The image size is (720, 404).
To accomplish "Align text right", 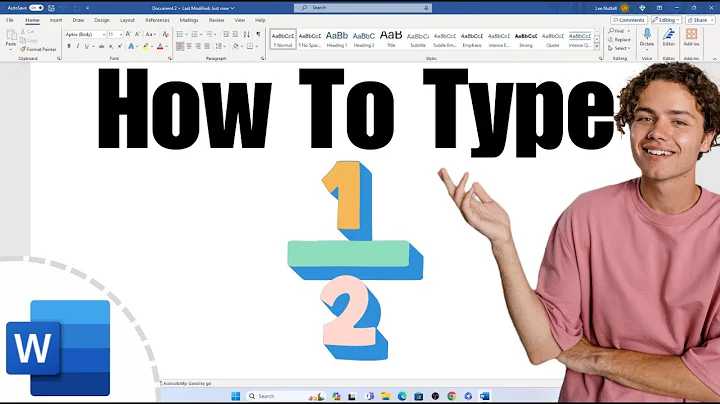I will click(198, 46).
